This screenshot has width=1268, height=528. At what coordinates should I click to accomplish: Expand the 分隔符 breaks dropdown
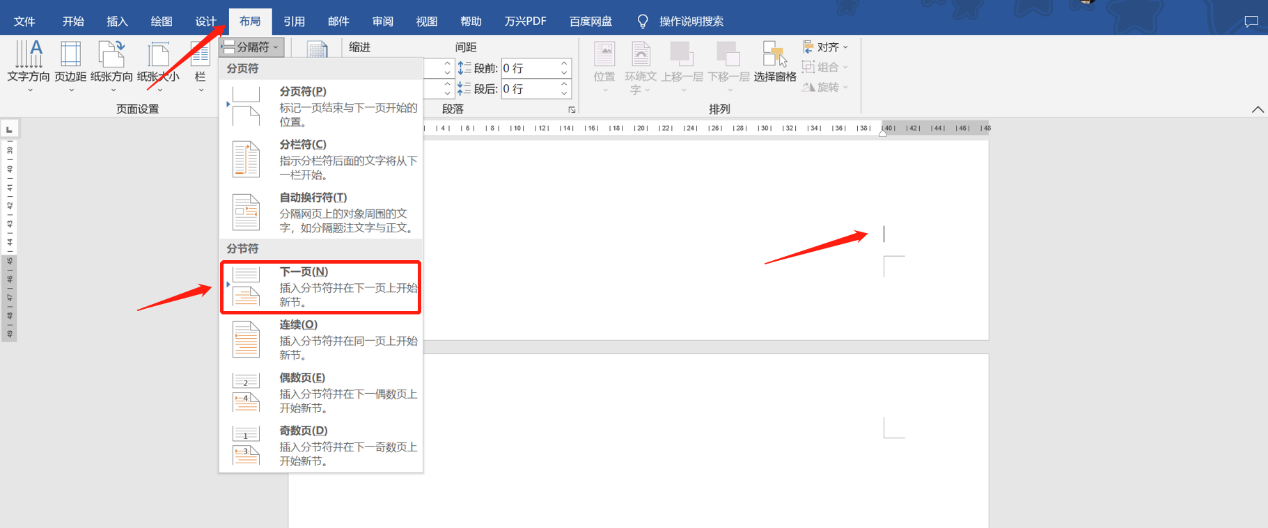tap(252, 47)
